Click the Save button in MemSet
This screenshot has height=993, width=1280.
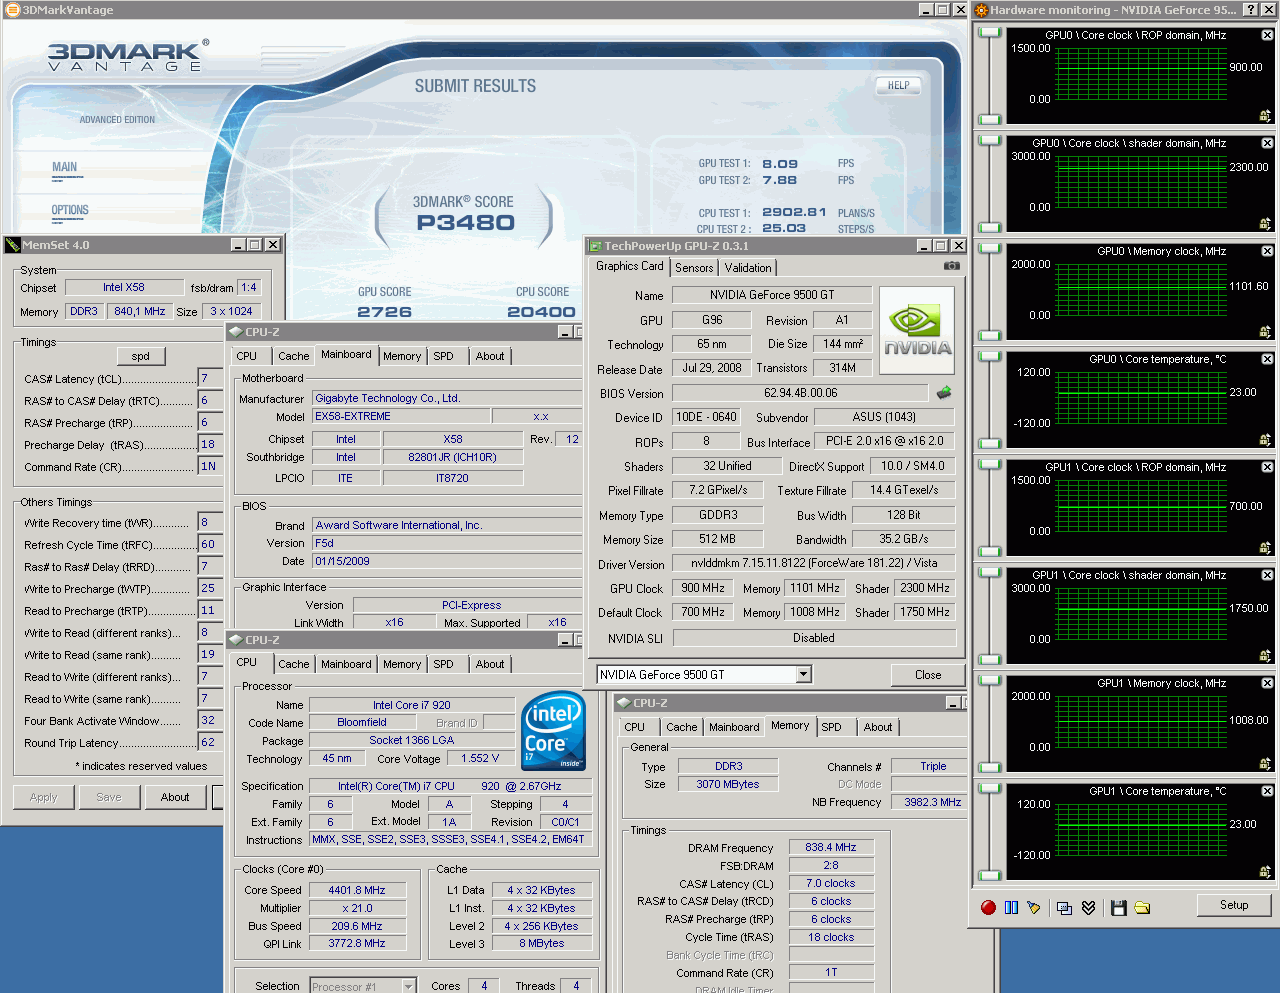point(109,797)
